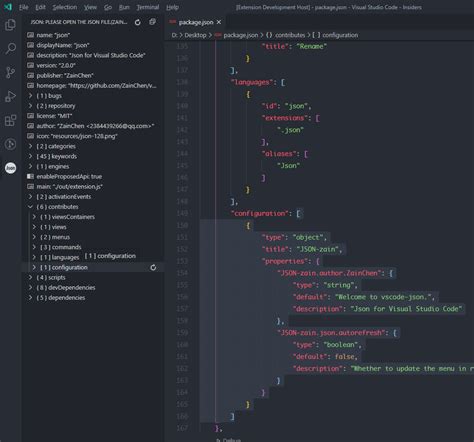Select the enableProposedApi: true item
Screen dimensions: 474x442
[69, 176]
